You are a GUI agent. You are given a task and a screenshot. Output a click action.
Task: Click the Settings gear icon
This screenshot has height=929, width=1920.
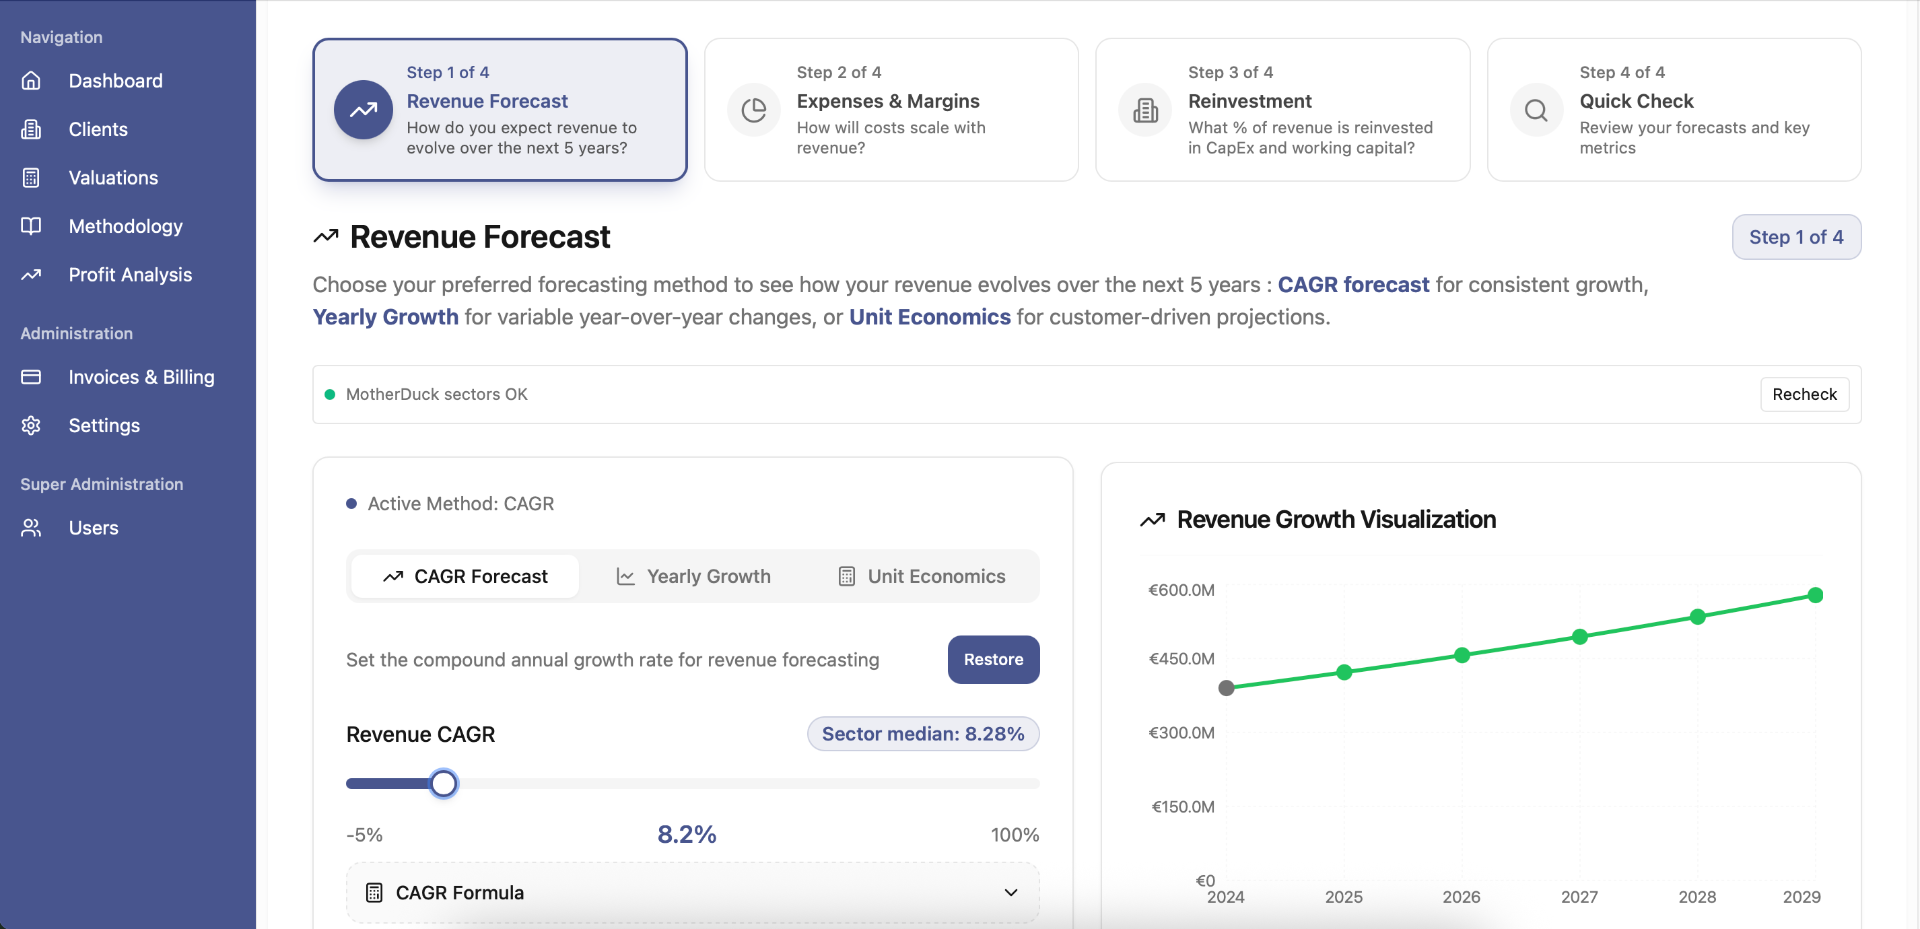31,426
